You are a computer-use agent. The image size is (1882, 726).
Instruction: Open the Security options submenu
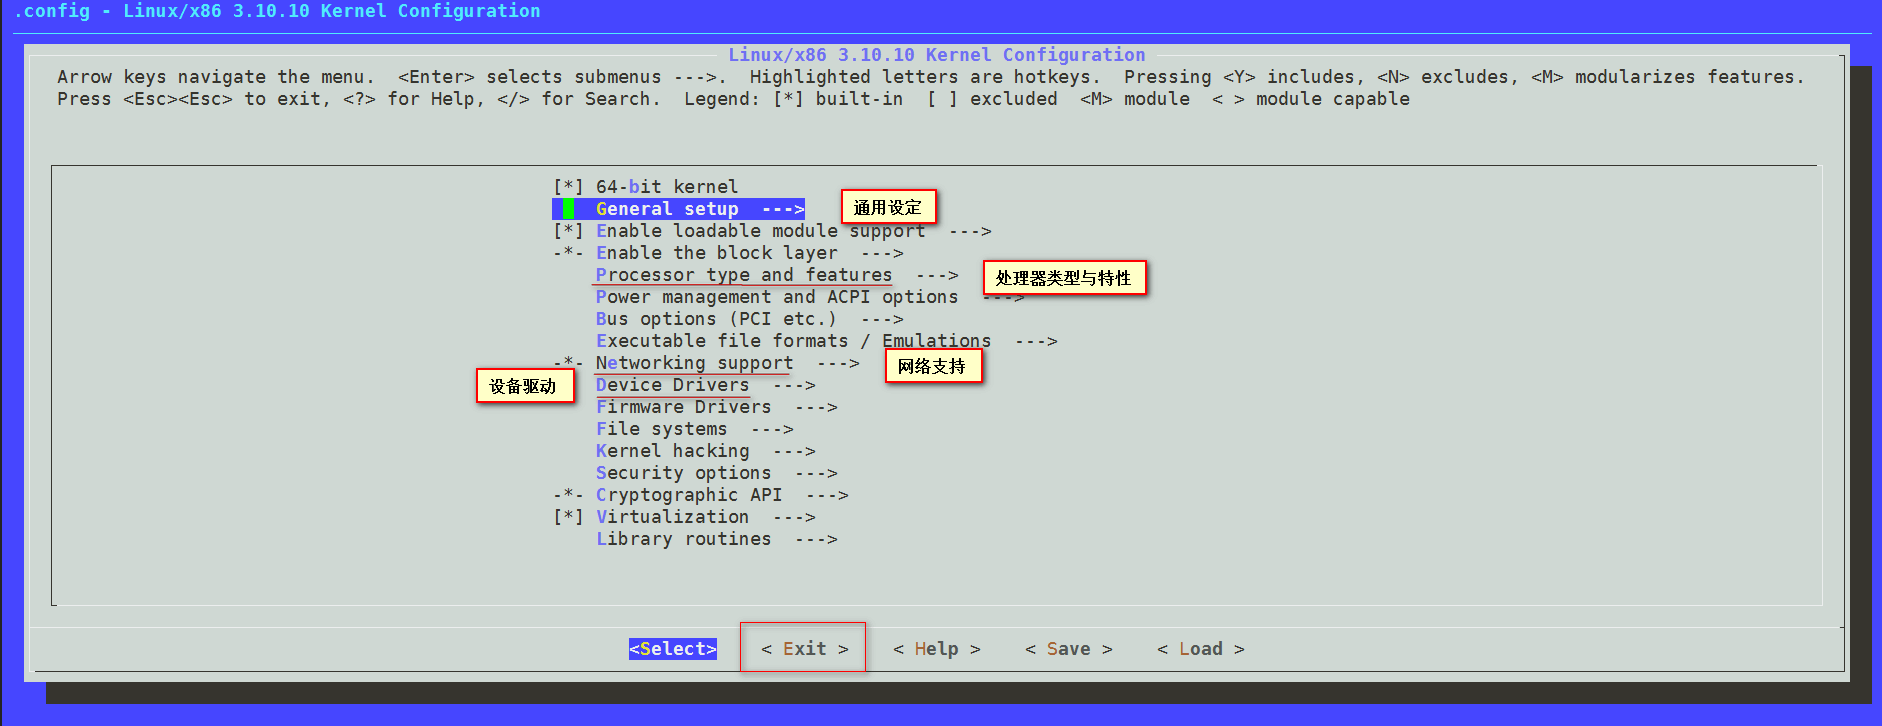(x=716, y=473)
